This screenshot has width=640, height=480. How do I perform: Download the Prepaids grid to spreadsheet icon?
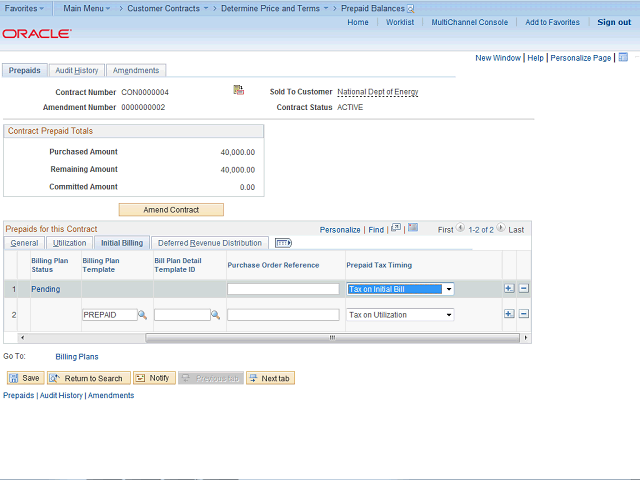pos(413,228)
